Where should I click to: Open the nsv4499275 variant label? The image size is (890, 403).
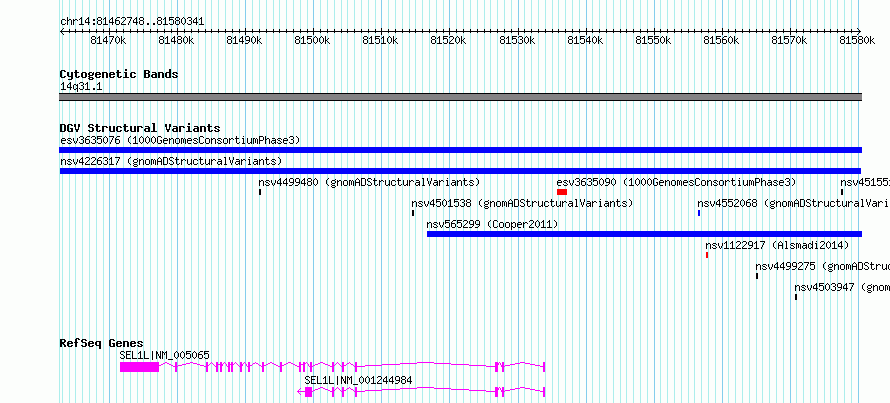coord(822,266)
